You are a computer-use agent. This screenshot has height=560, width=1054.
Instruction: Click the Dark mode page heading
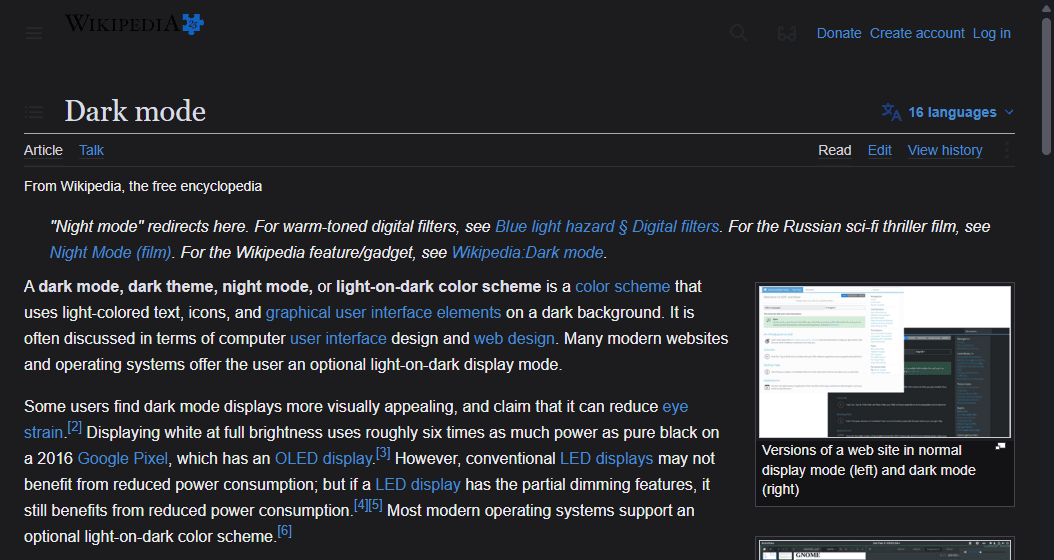135,111
